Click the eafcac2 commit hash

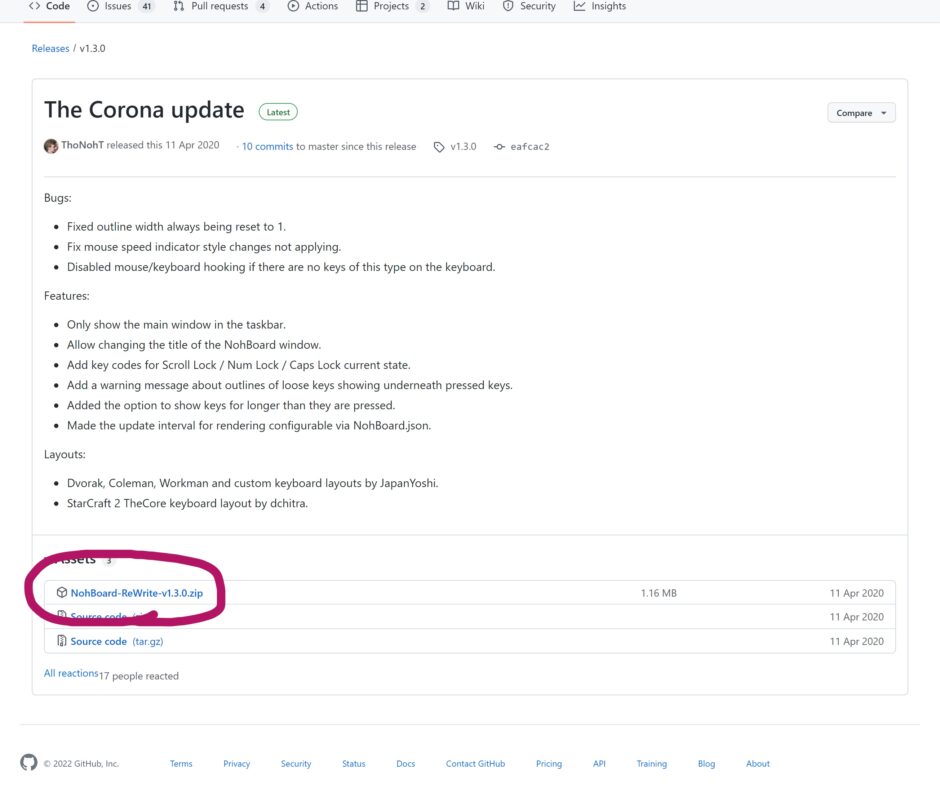530,147
